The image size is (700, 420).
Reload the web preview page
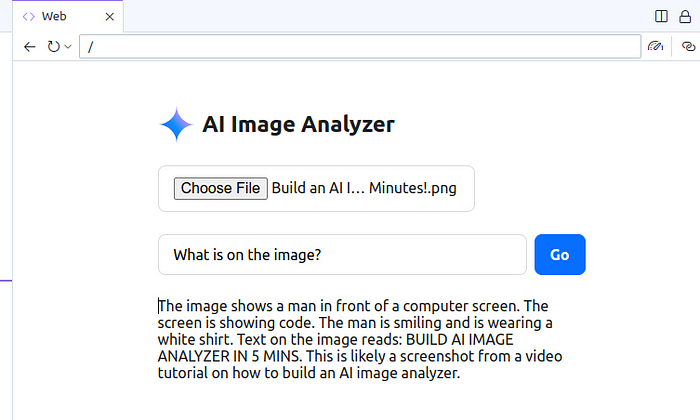(x=54, y=46)
